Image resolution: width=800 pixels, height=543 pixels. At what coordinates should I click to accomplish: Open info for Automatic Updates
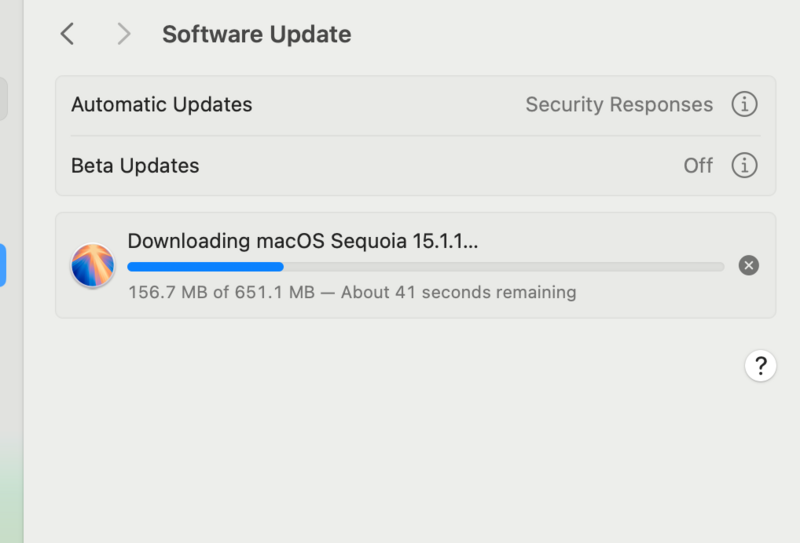[x=744, y=105]
